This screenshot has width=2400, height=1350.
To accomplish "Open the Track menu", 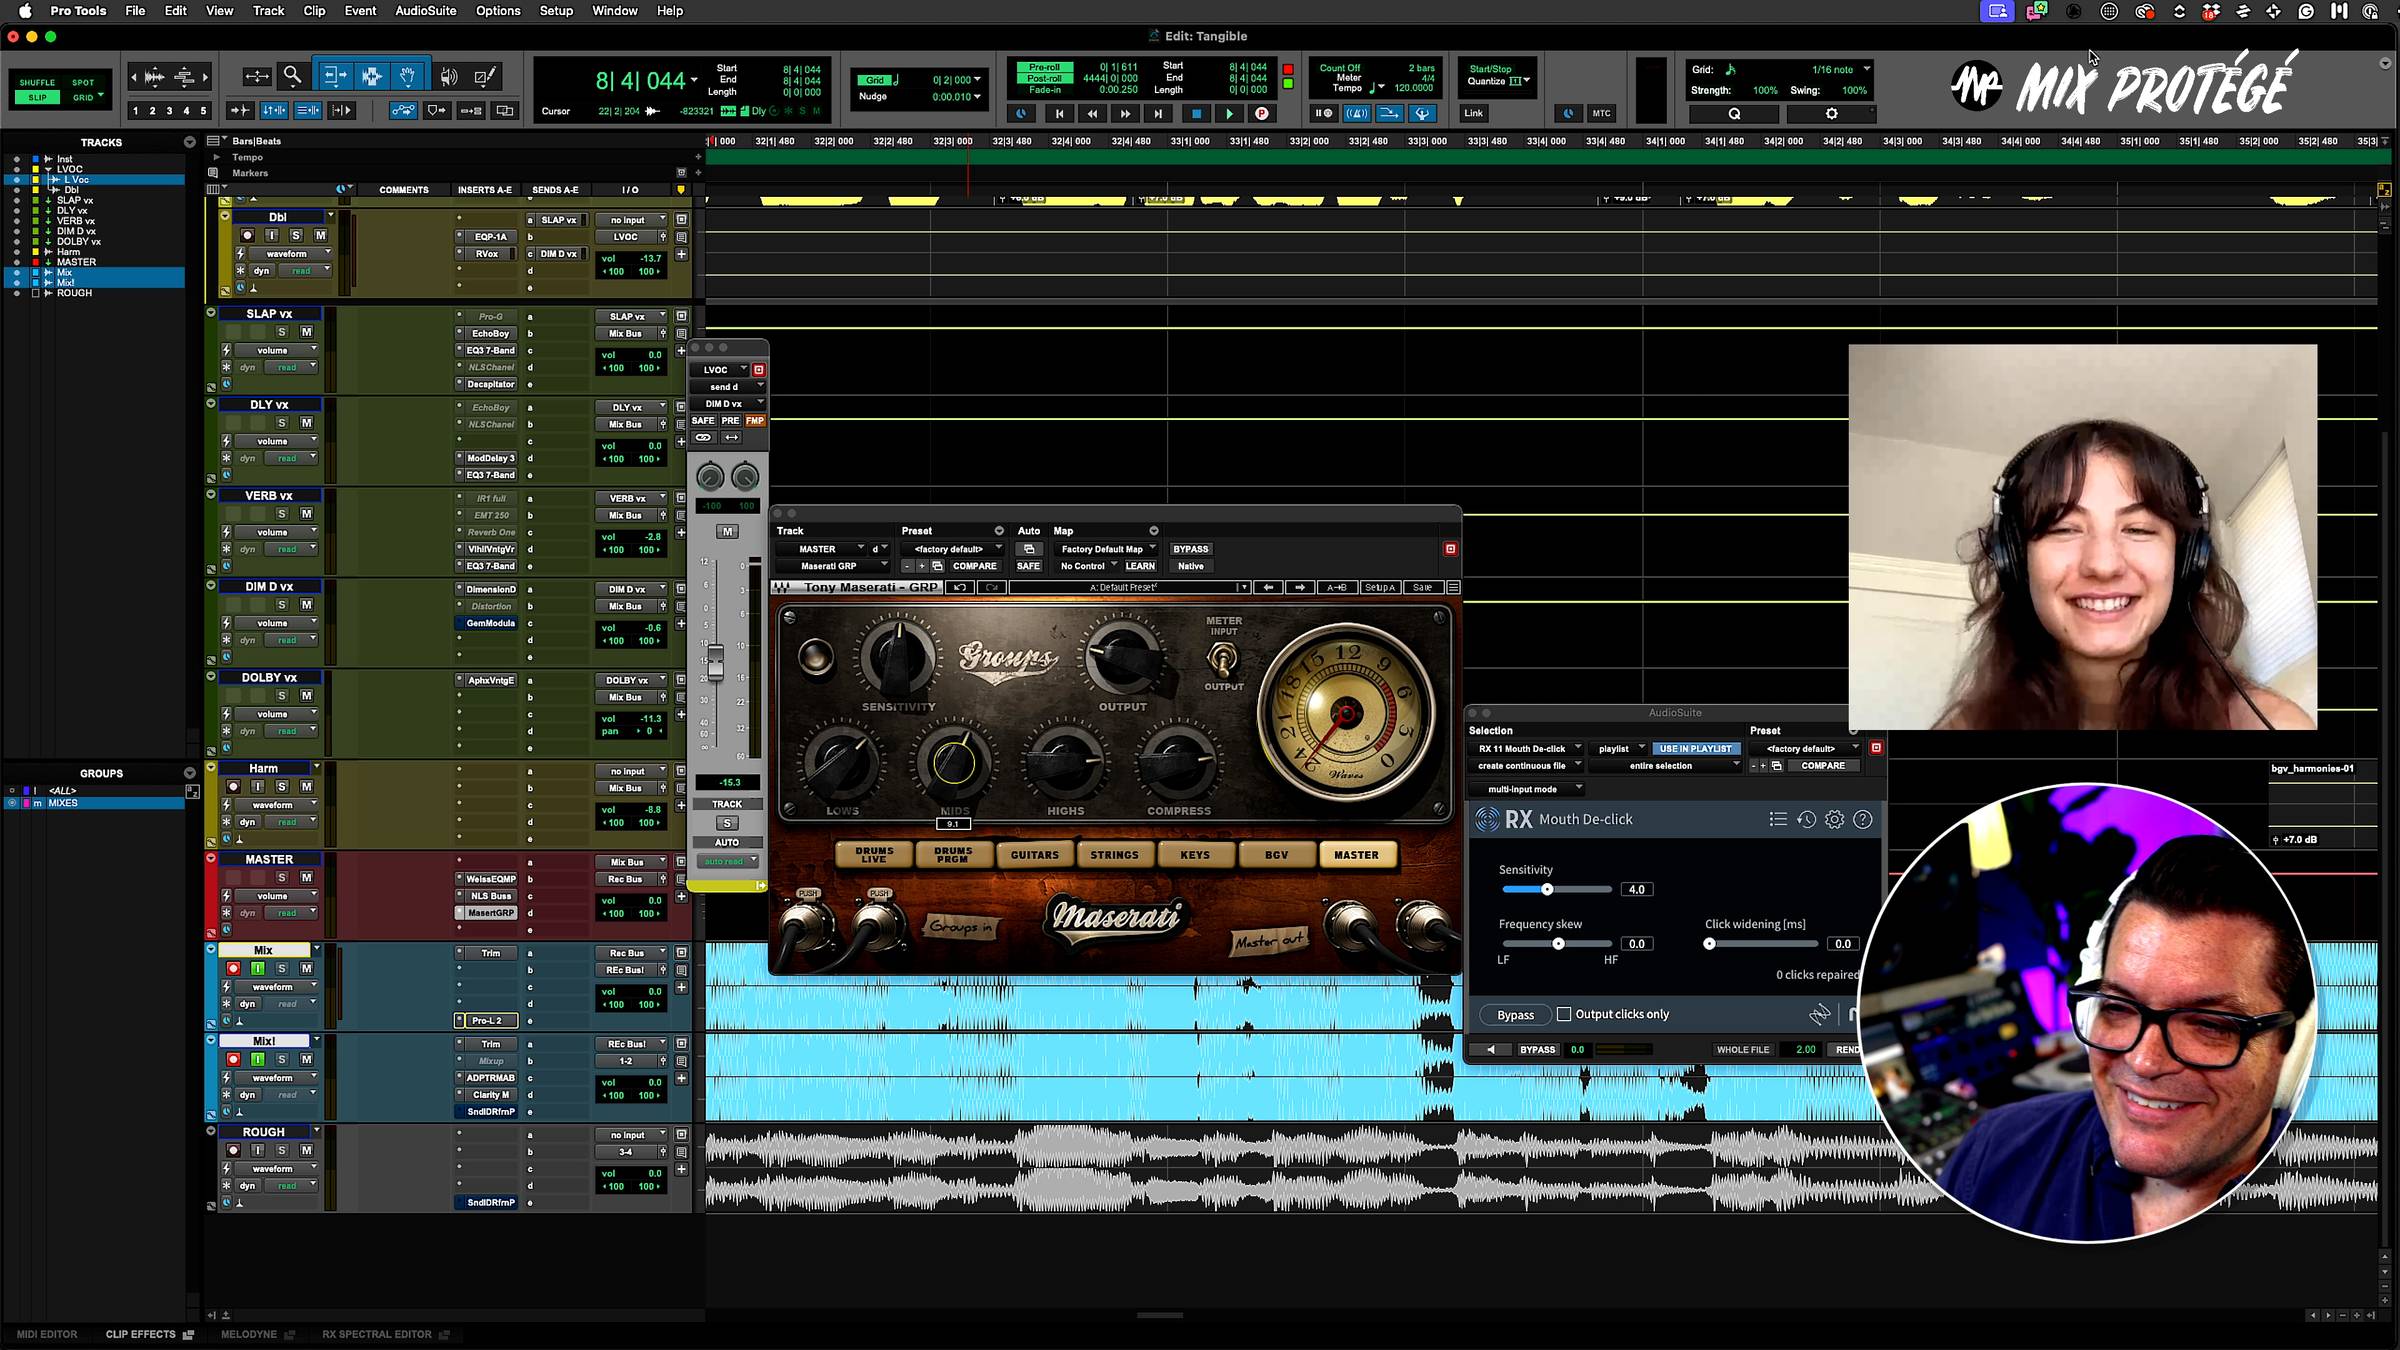I will 268,11.
